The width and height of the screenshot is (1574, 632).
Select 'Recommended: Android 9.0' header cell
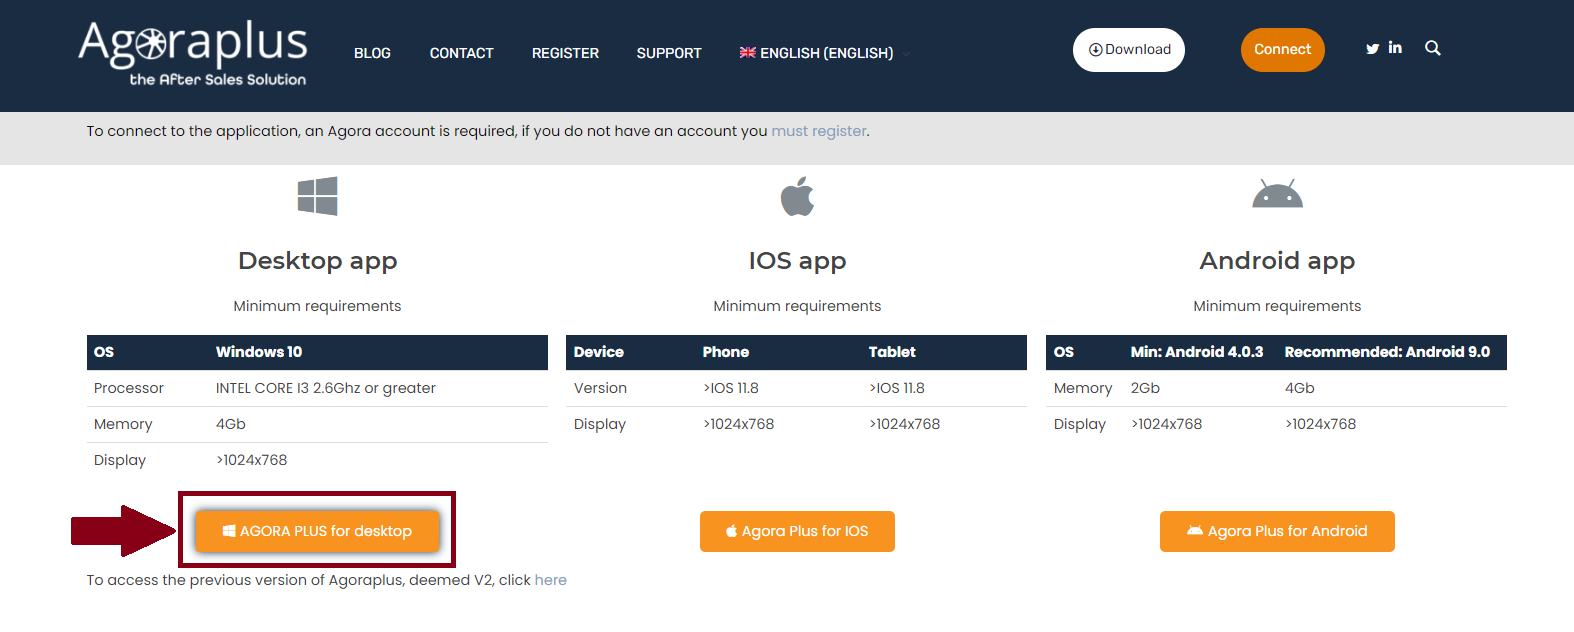click(x=1387, y=352)
